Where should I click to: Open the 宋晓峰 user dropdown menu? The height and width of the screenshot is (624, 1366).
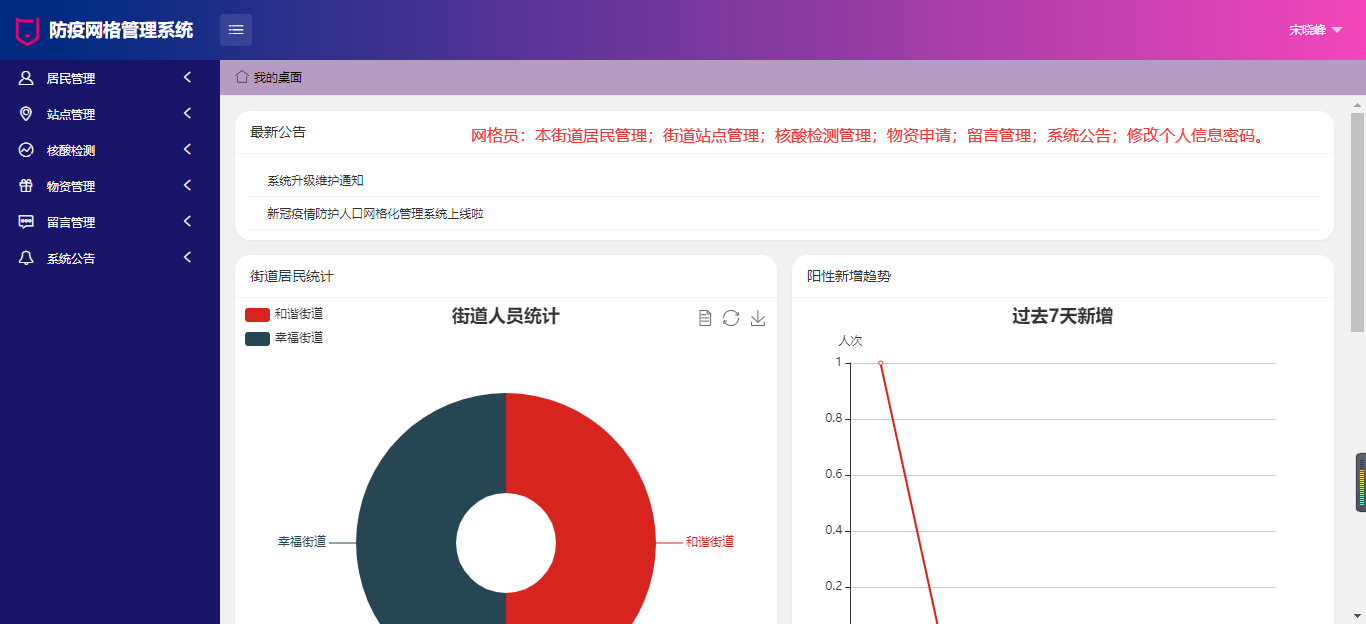[x=1315, y=30]
